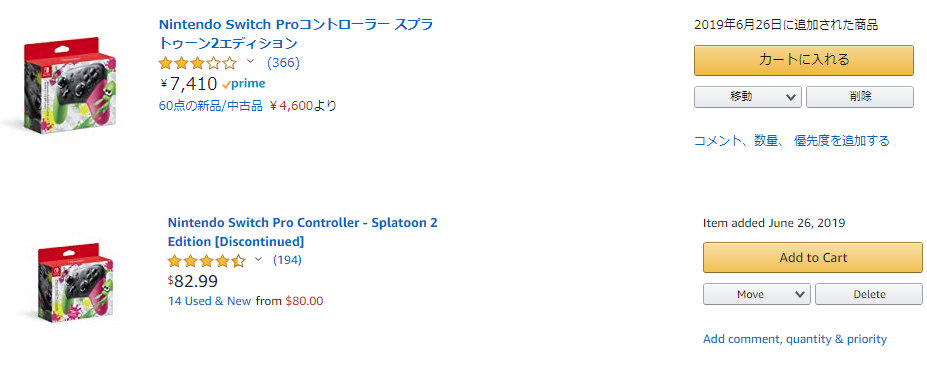This screenshot has height=365, width=927.
Task: Click the Delete button
Action: pos(869,294)
